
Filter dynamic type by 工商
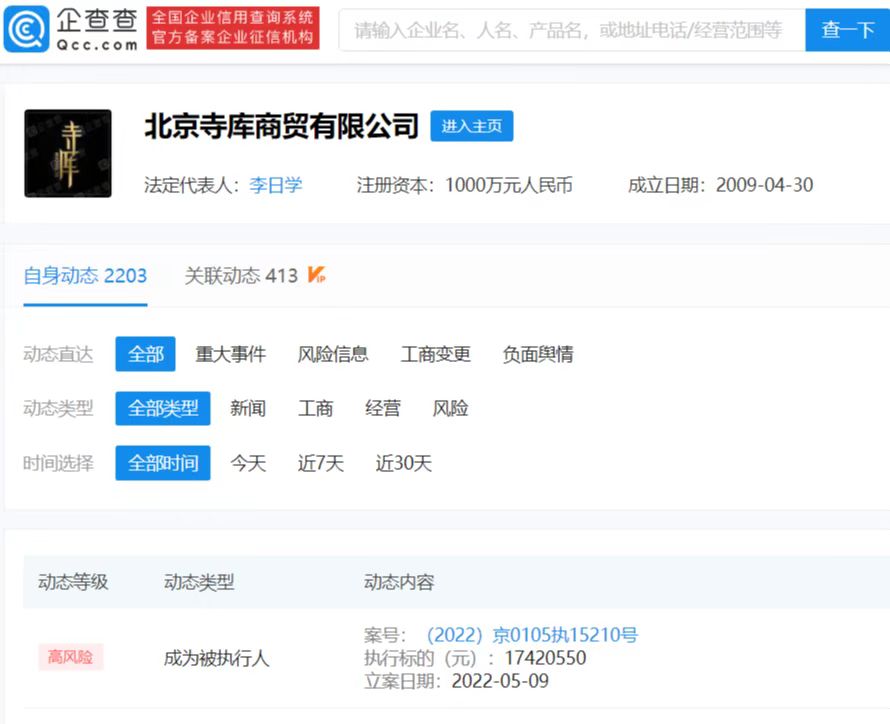tap(316, 409)
